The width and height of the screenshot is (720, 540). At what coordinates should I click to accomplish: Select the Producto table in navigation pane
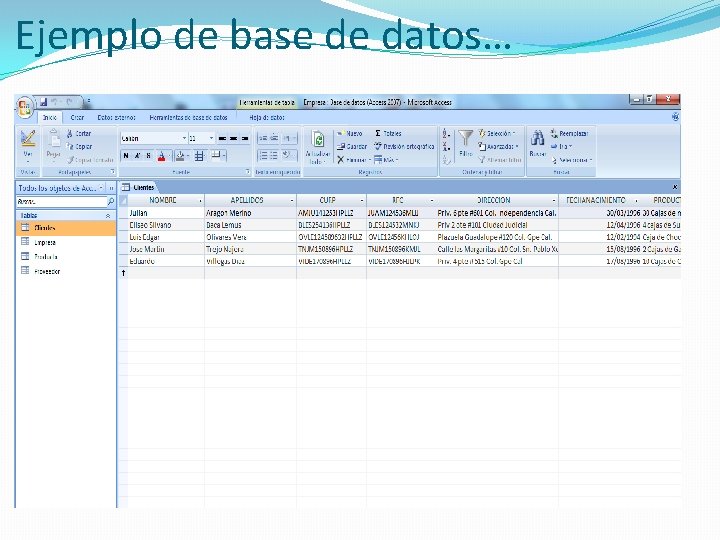point(66,257)
